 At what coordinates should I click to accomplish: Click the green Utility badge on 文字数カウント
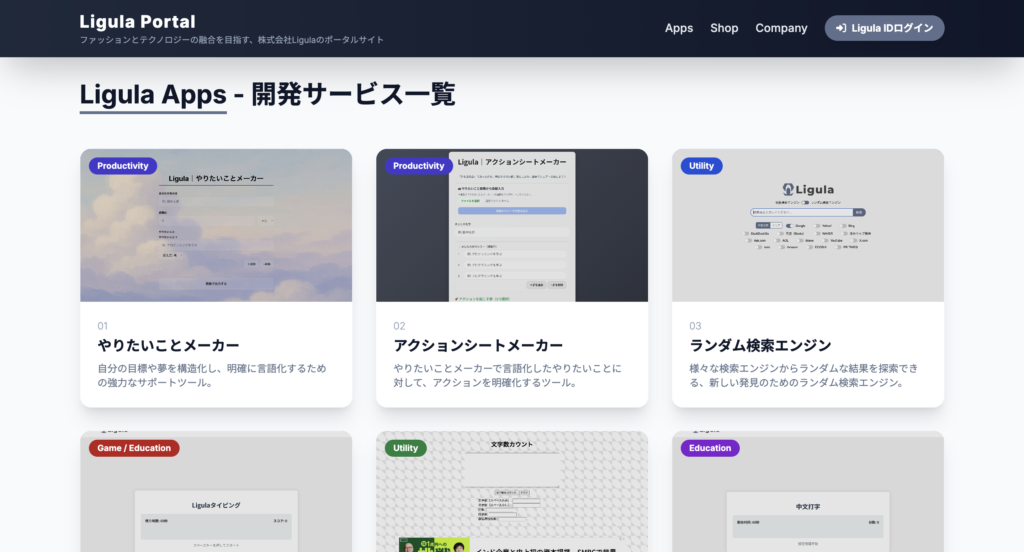point(405,448)
